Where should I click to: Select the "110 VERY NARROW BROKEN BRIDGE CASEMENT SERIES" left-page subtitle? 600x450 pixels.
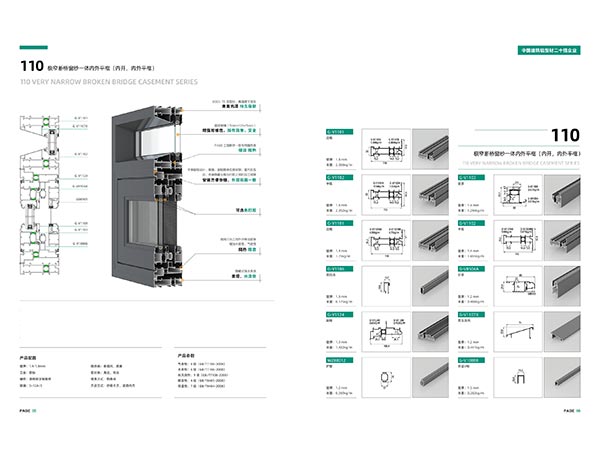coord(109,82)
